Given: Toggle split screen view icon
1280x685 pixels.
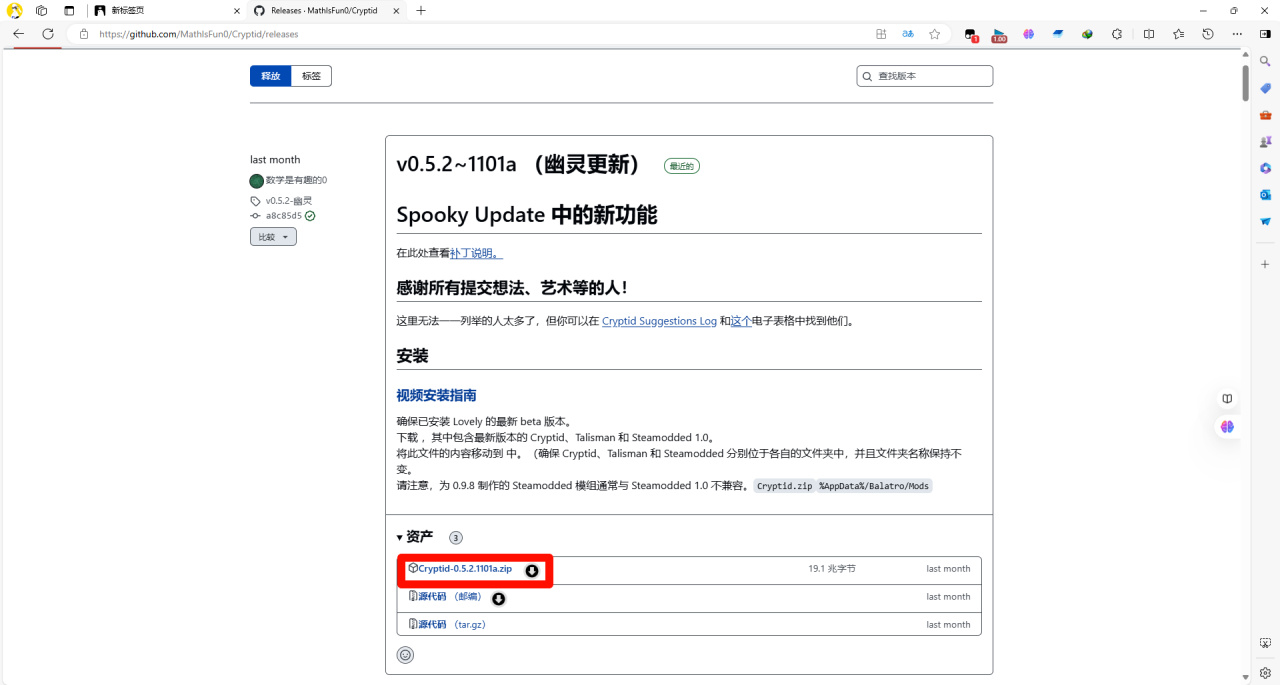Looking at the screenshot, I should pyautogui.click(x=1149, y=33).
